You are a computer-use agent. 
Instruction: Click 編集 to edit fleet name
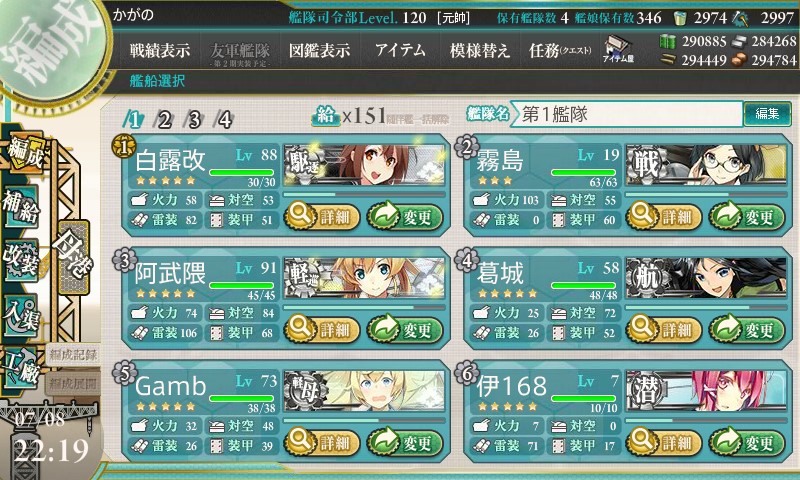tap(767, 114)
